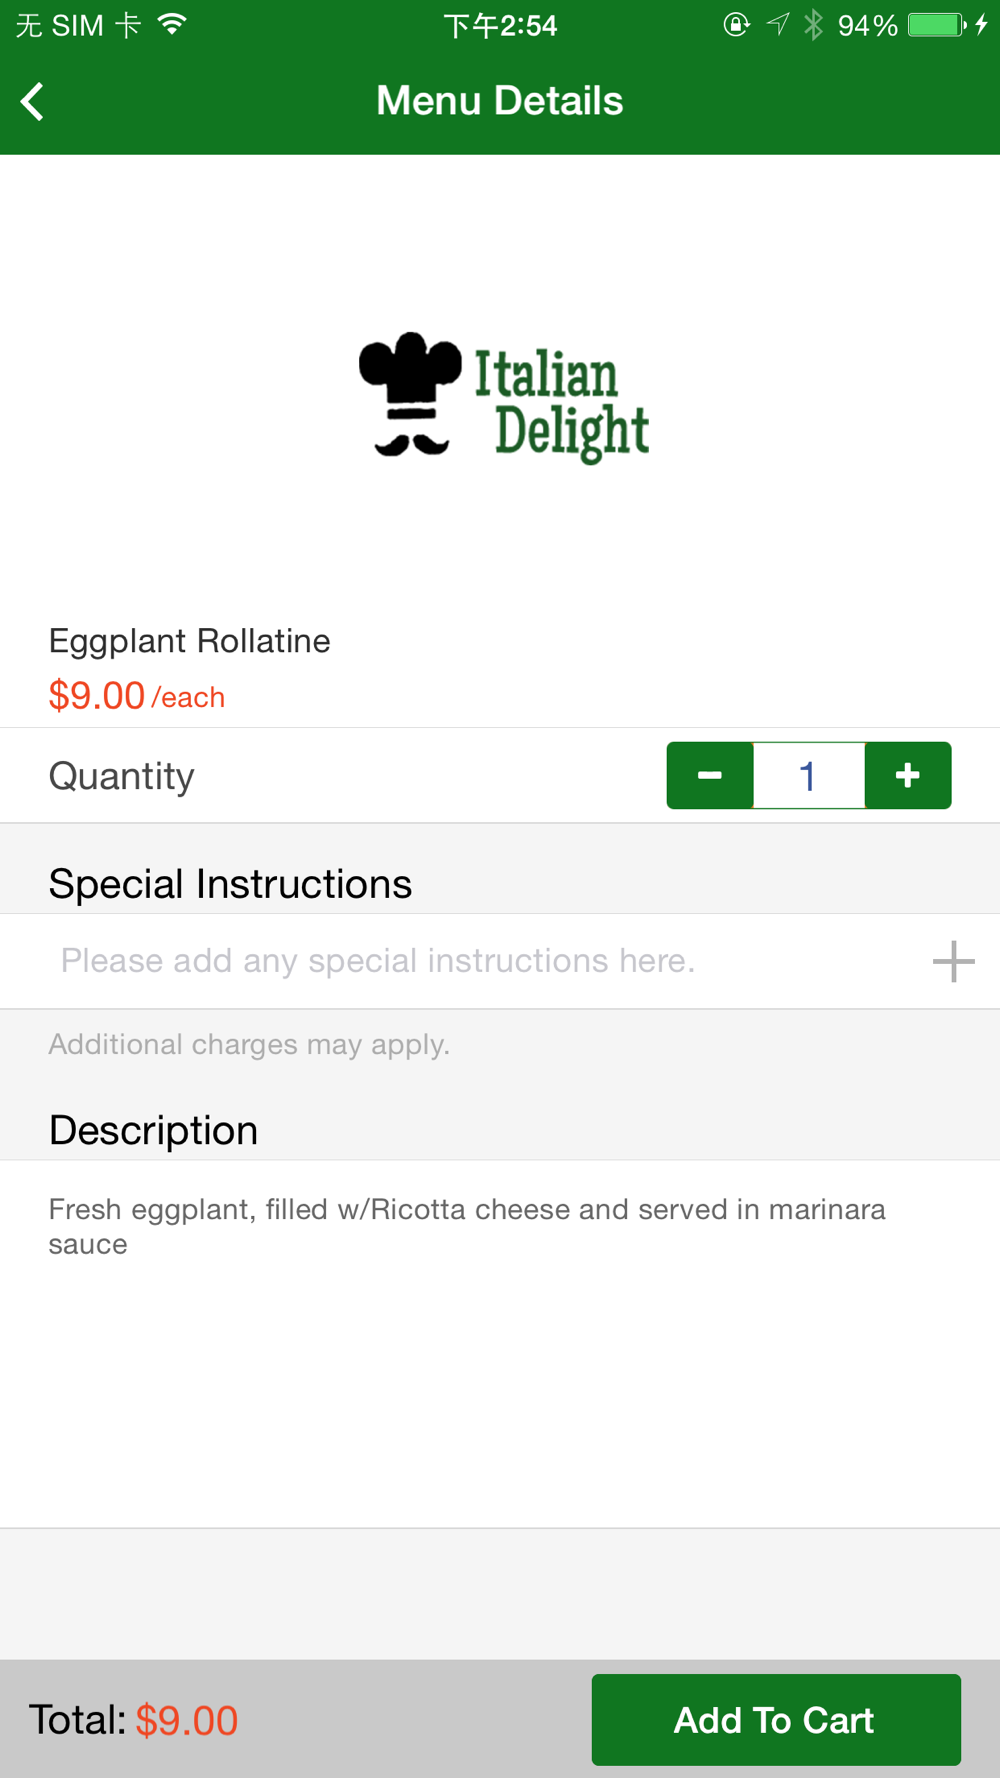This screenshot has width=1000, height=1778.
Task: Focus the special instructions text field
Action: (x=470, y=961)
